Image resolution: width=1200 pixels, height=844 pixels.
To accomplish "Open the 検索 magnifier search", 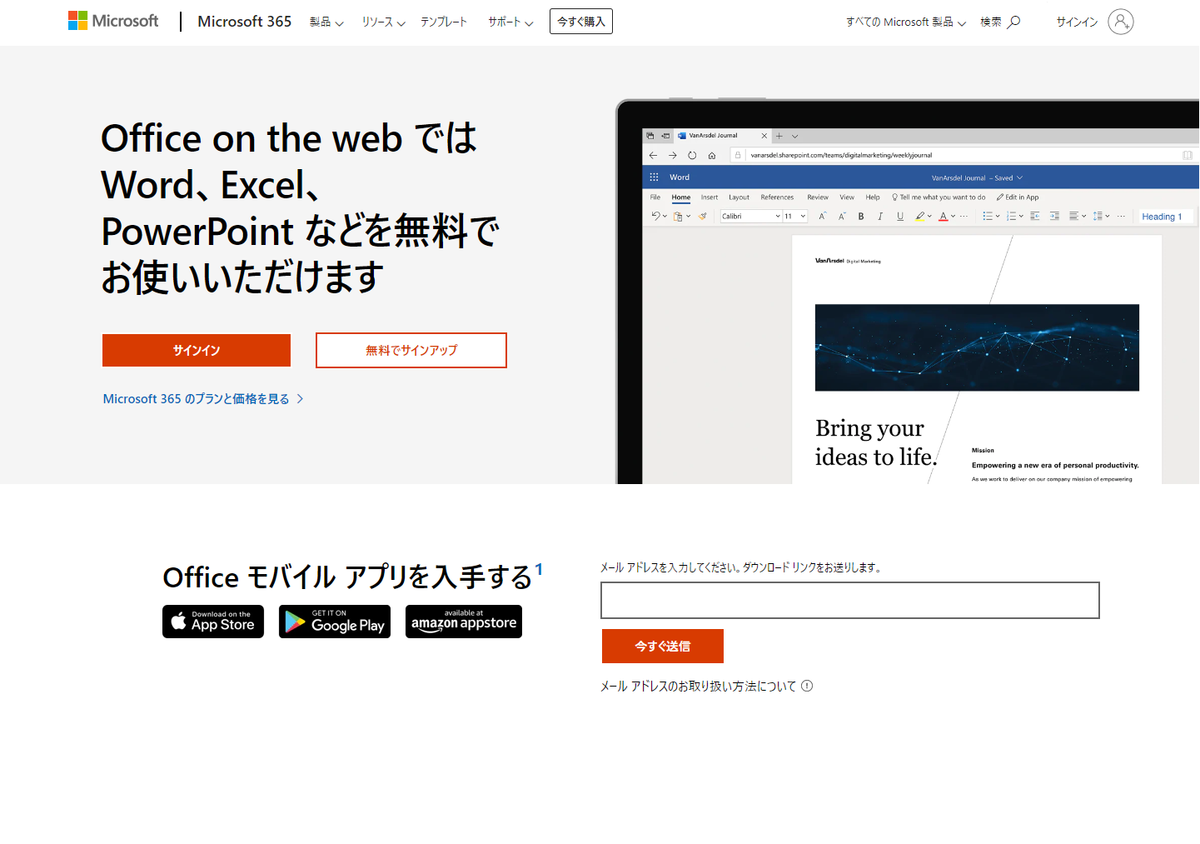I will click(1000, 21).
